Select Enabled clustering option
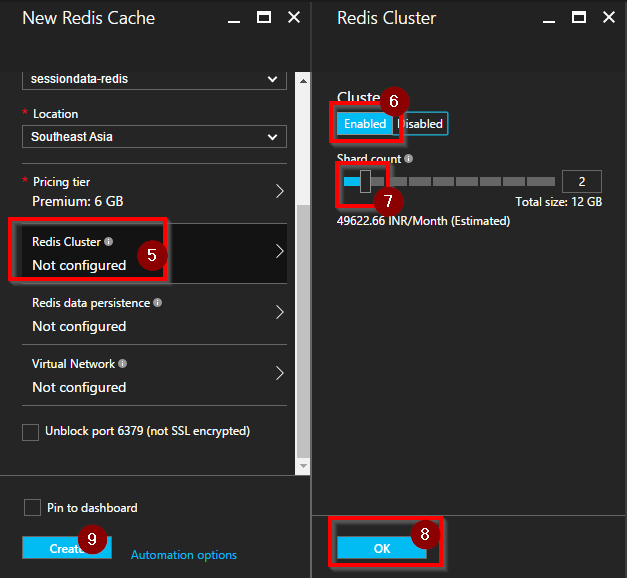 point(365,124)
